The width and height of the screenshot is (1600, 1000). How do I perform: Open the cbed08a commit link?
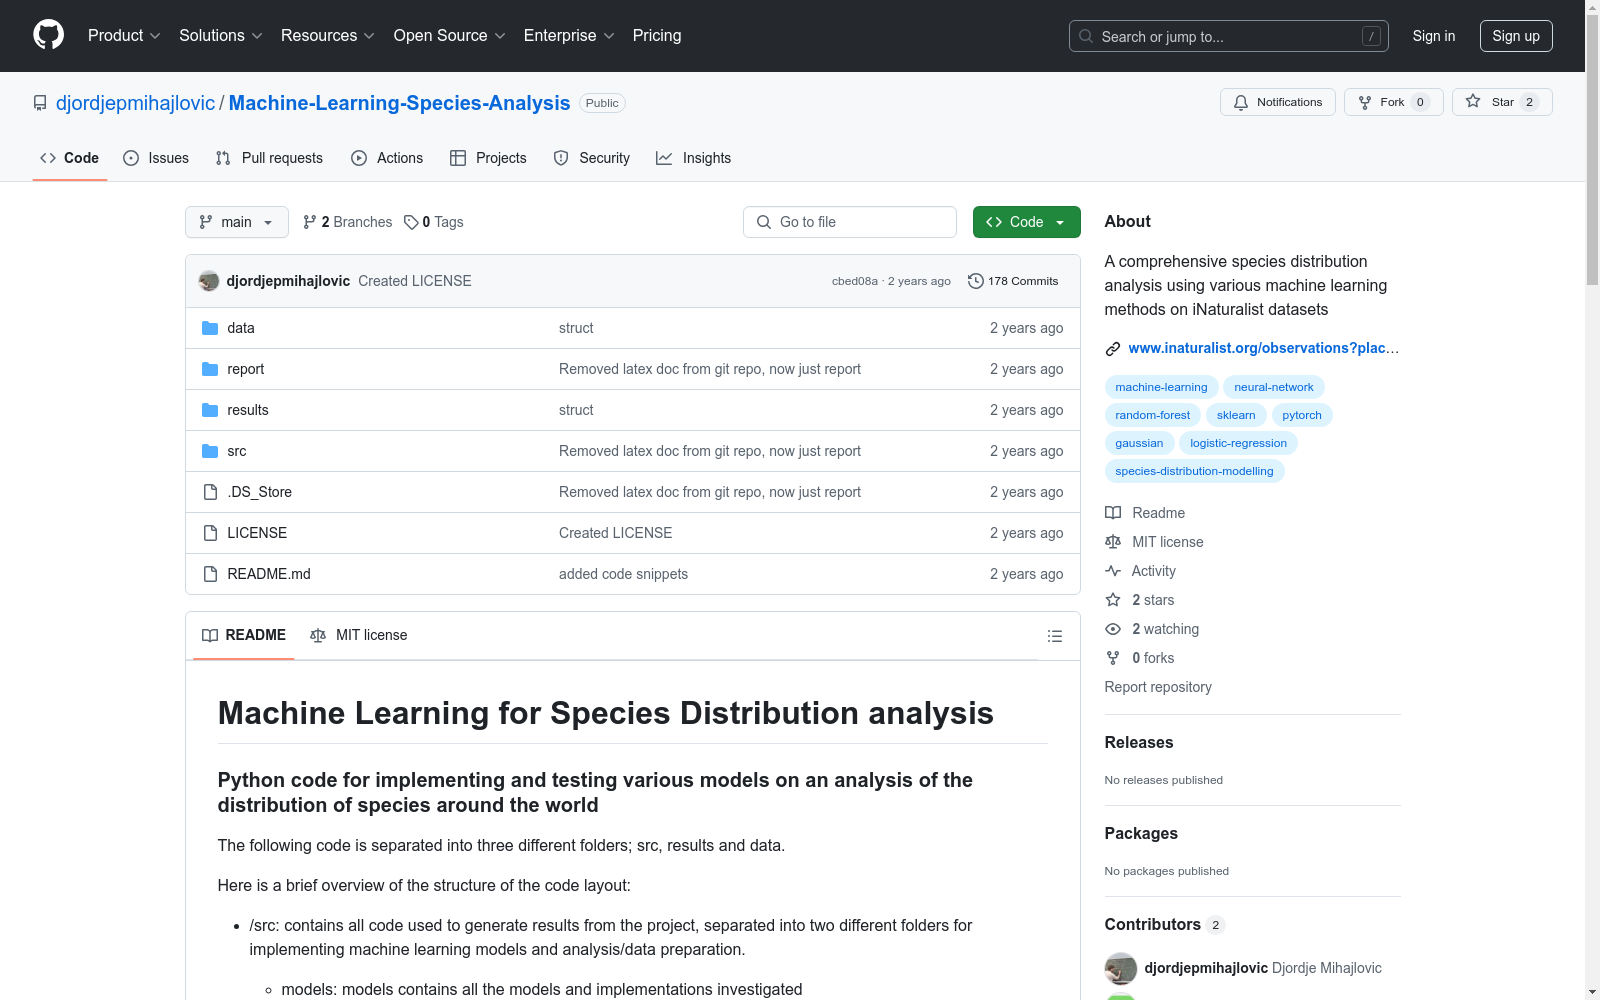(x=855, y=281)
